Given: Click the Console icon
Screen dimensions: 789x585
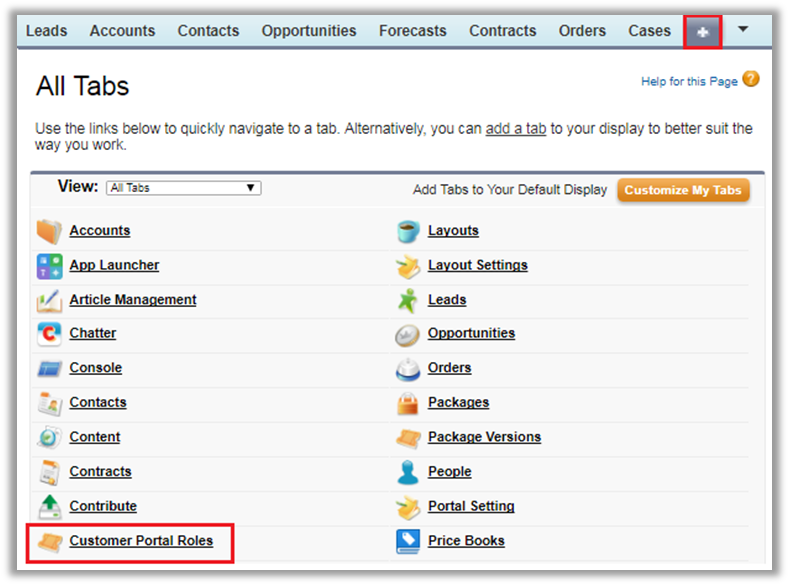Looking at the screenshot, I should (49, 369).
